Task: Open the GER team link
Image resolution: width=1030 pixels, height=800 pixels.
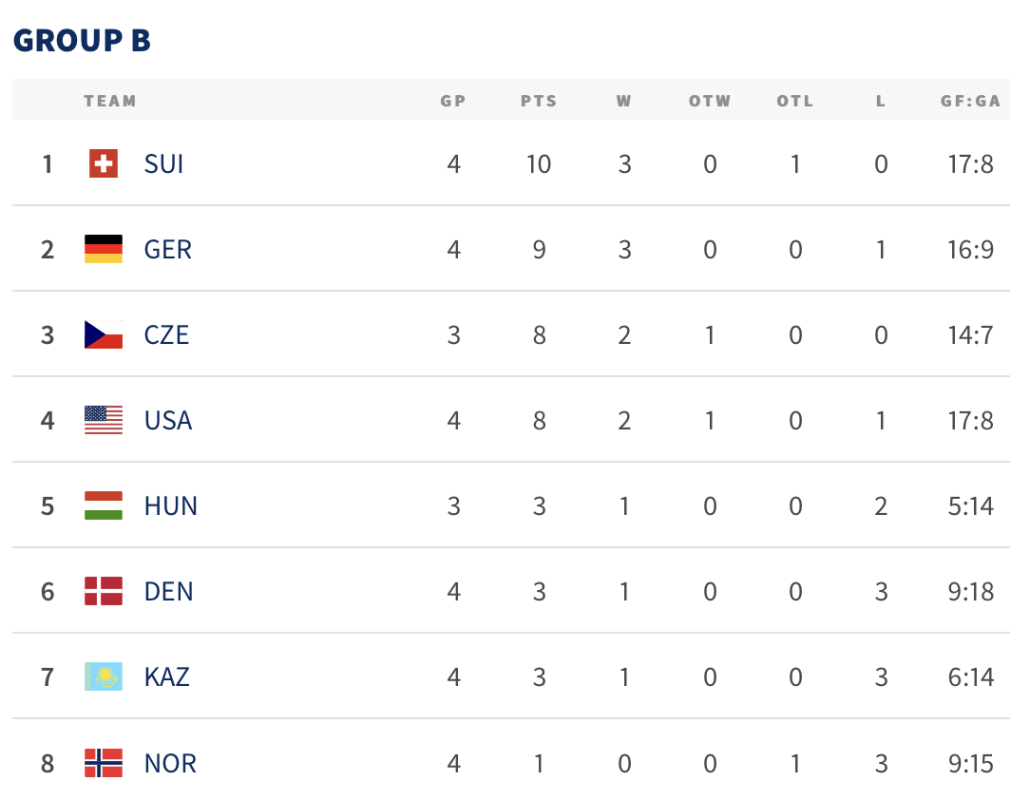Action: pyautogui.click(x=168, y=249)
